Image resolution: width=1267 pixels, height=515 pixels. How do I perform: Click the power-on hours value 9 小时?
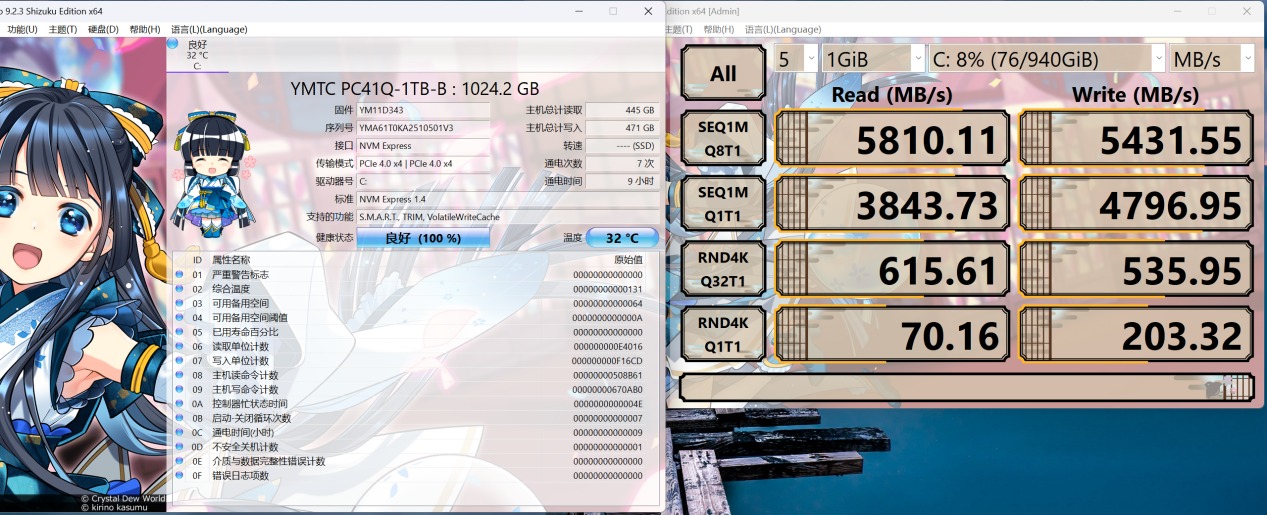click(622, 181)
